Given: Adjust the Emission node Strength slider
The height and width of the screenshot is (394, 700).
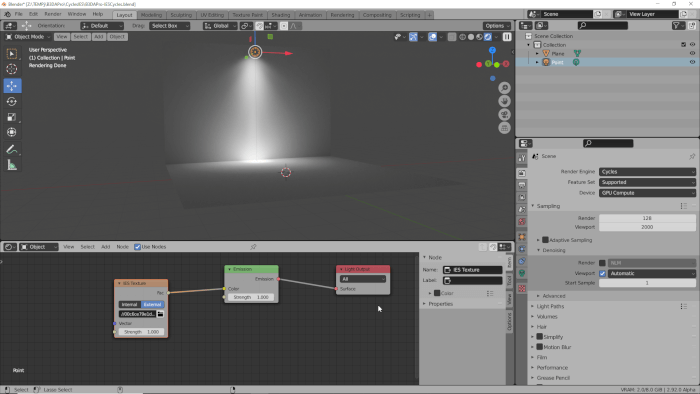Looking at the screenshot, I should (251, 297).
